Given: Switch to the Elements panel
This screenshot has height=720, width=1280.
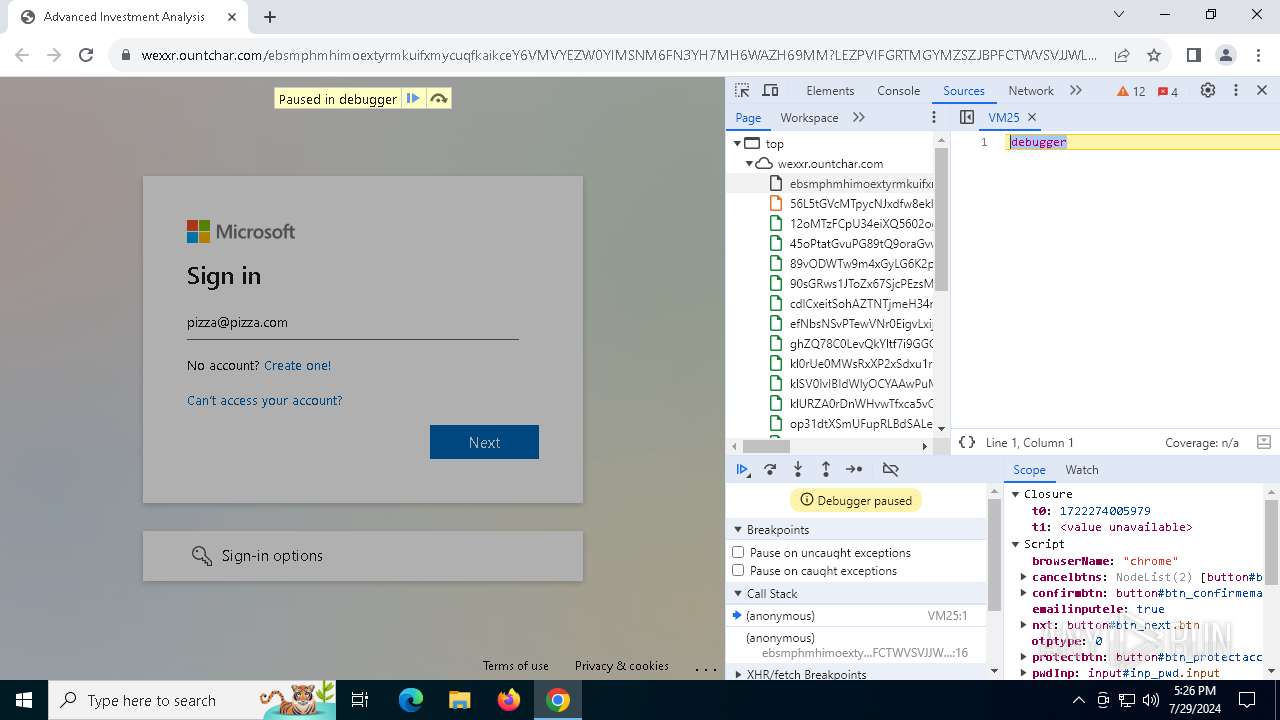Looking at the screenshot, I should (x=830, y=91).
